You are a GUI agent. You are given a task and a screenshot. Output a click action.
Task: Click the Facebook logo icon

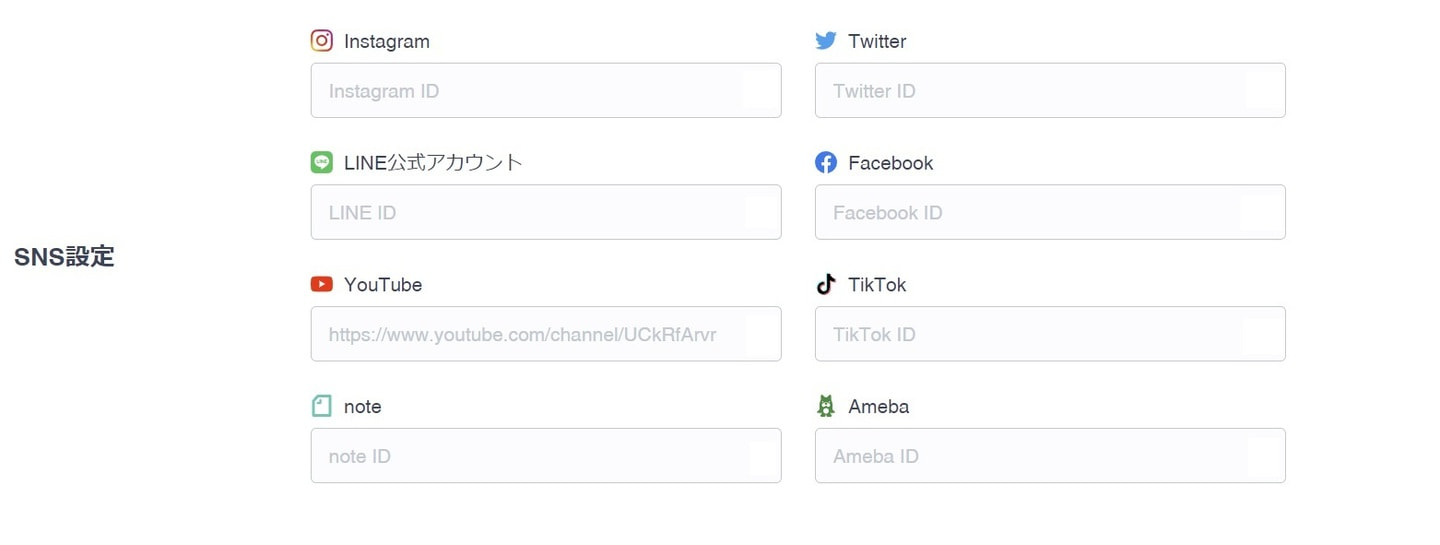tap(825, 162)
